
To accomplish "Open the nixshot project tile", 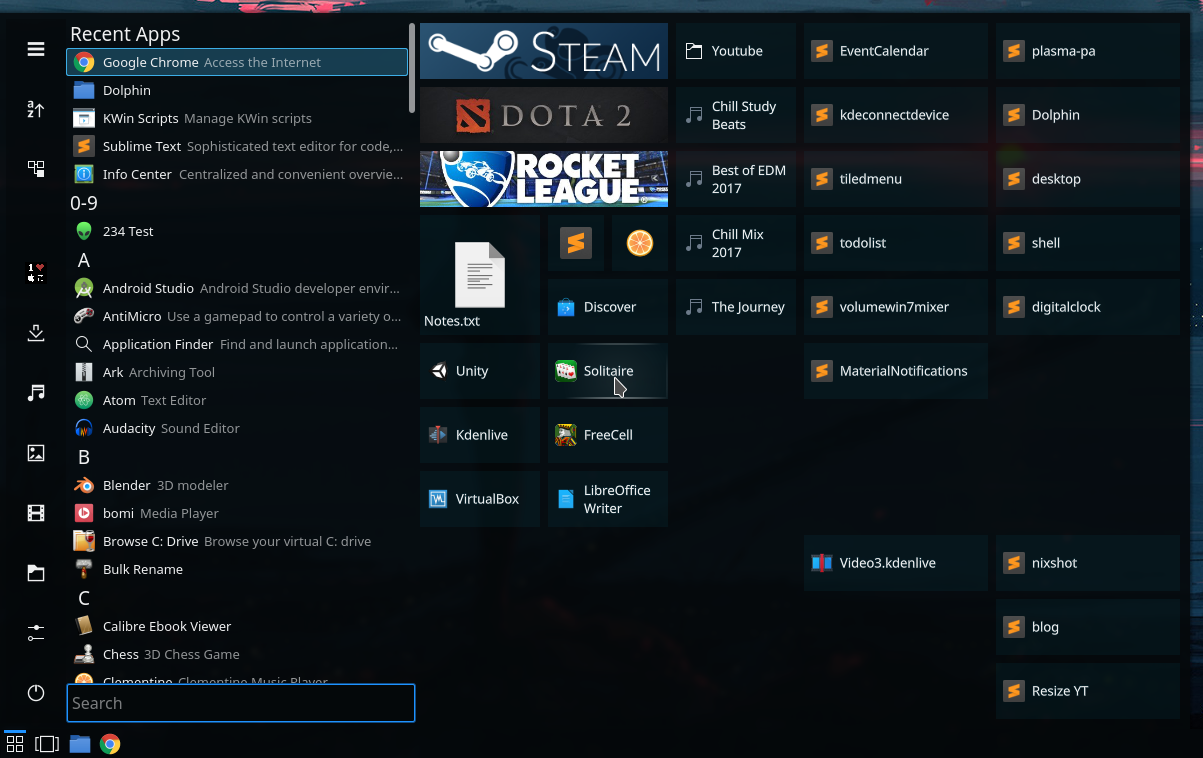I will tap(1088, 563).
